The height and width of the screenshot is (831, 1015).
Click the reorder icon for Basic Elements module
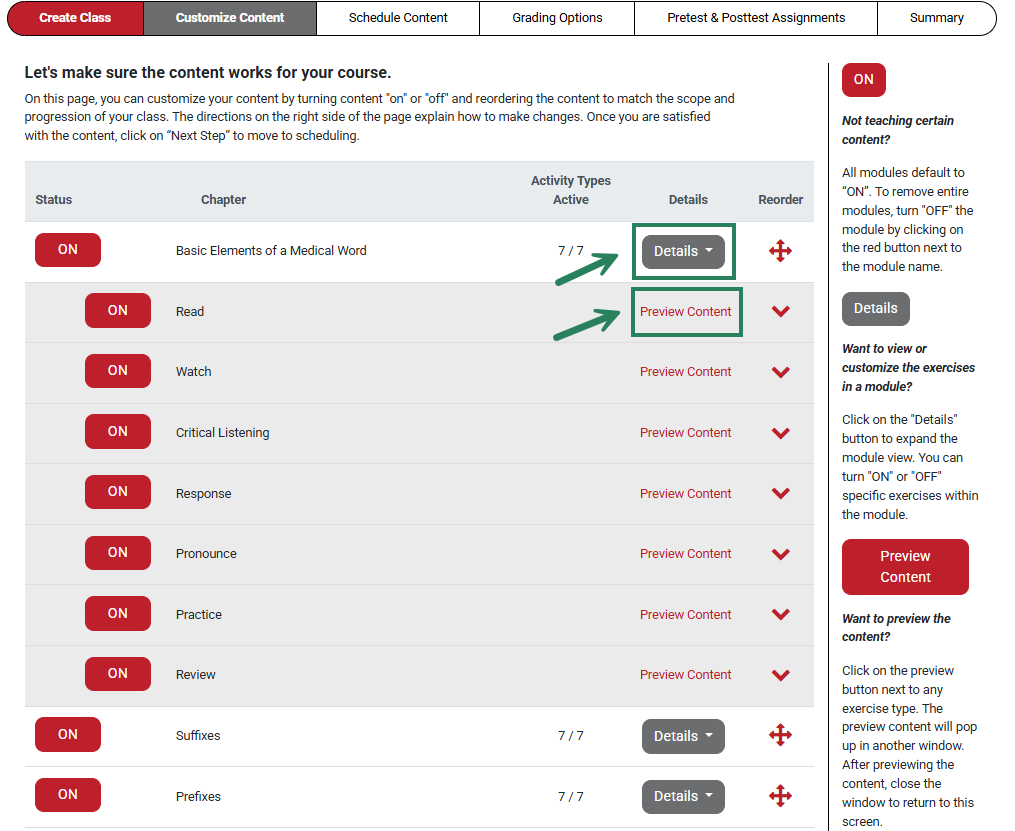point(780,250)
